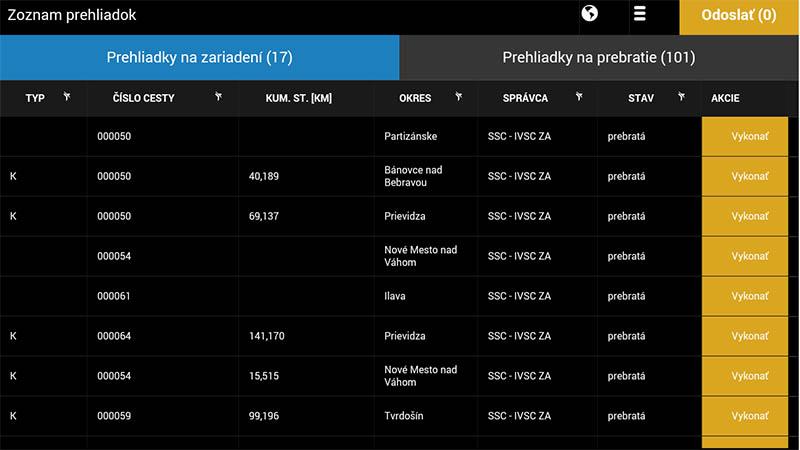Select the SPRÁVCA column header
This screenshot has width=800, height=450.
click(x=525, y=98)
